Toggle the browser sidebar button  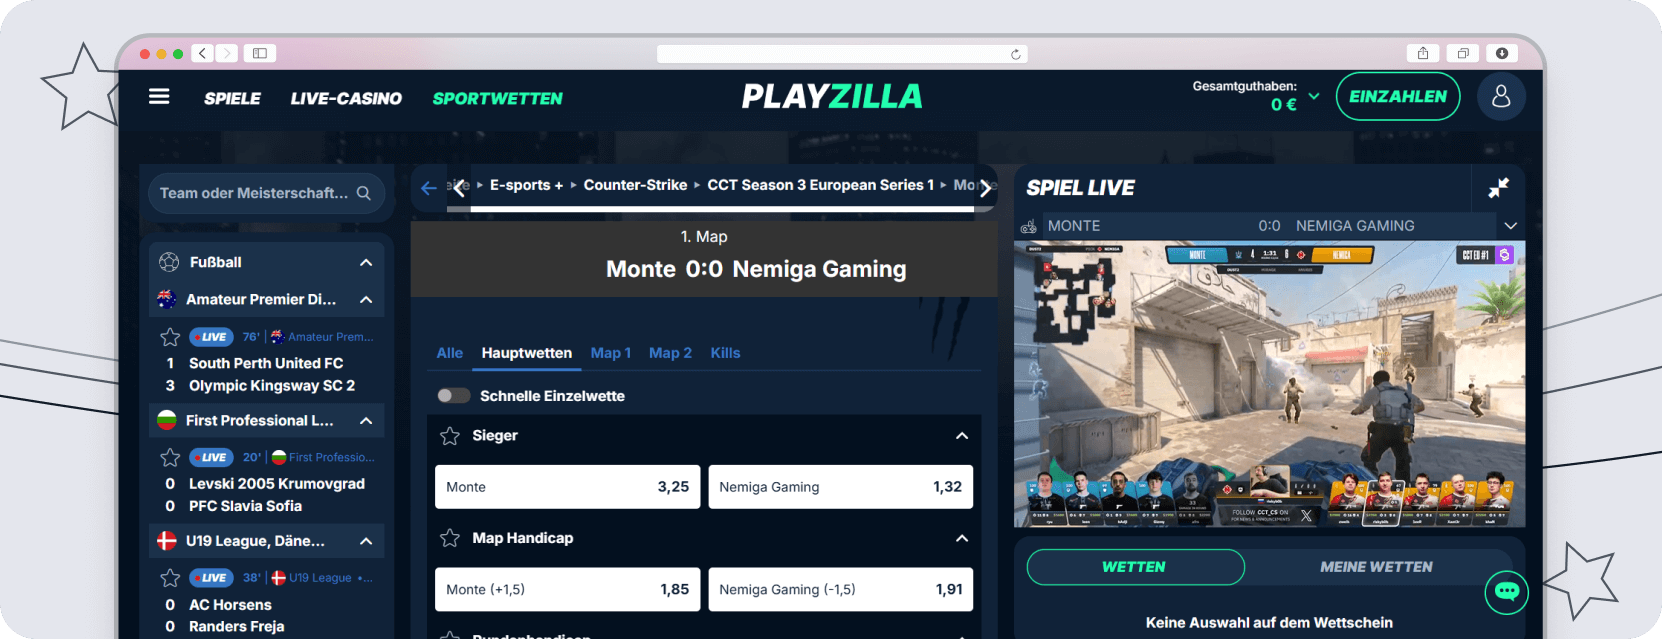(260, 53)
